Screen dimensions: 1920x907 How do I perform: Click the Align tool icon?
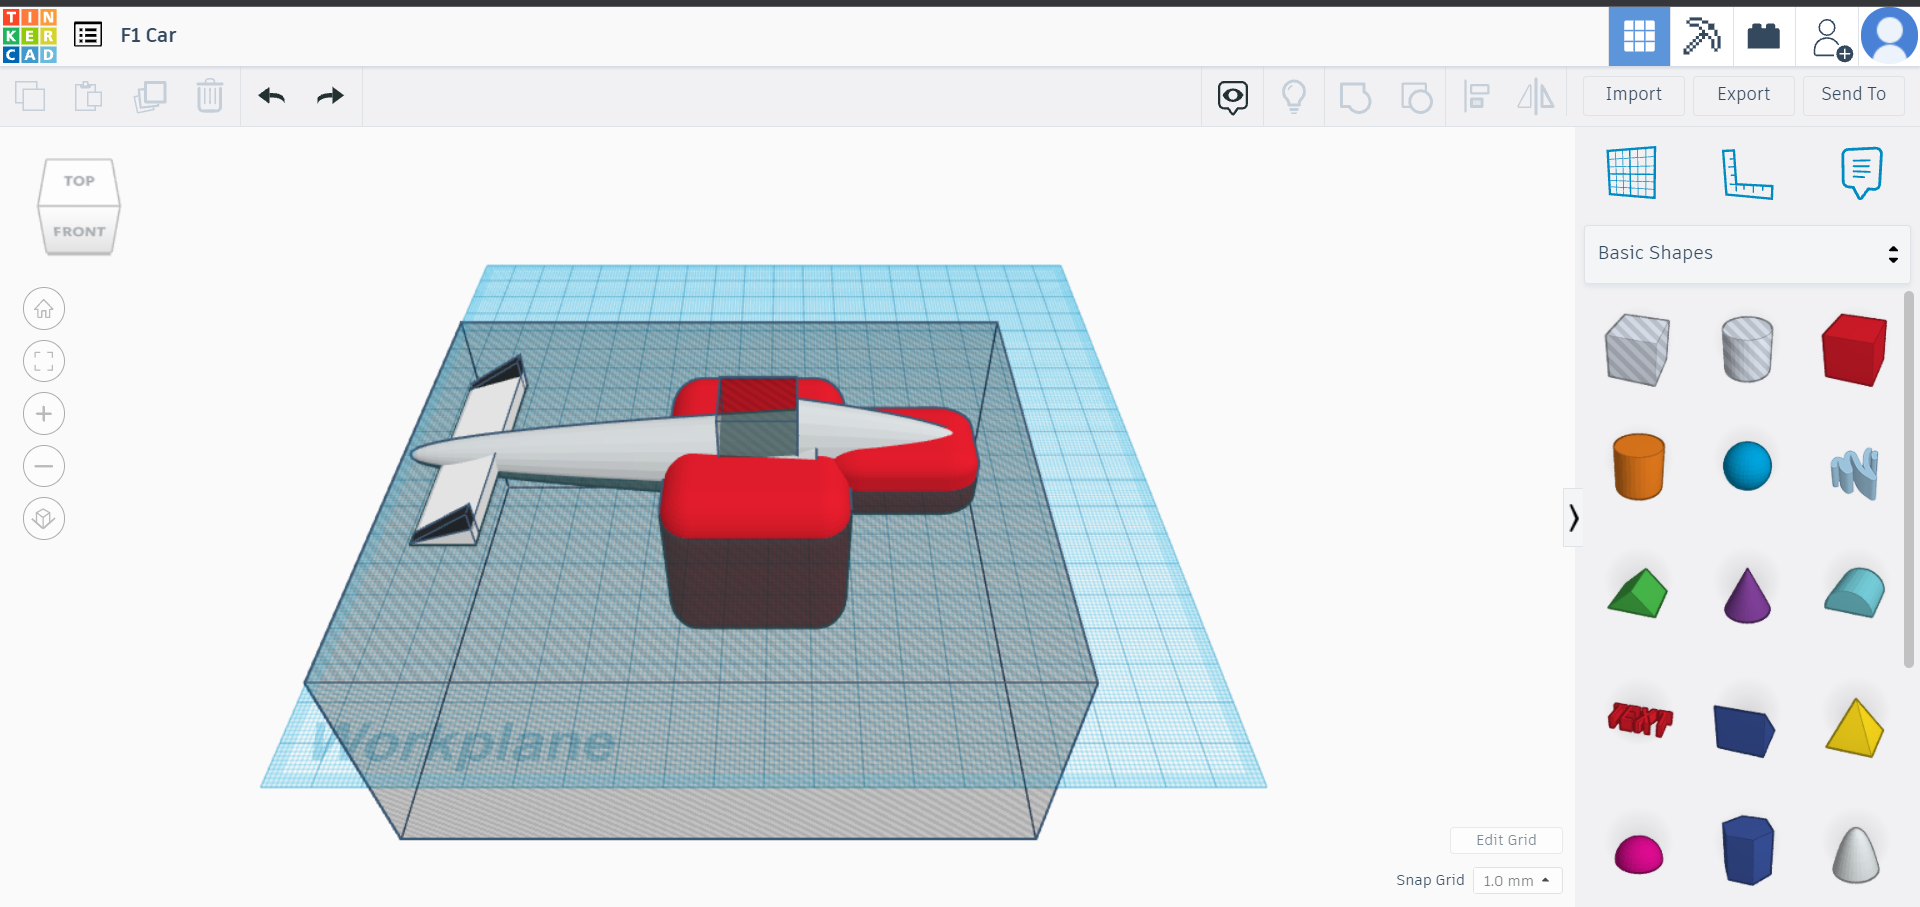pos(1477,97)
